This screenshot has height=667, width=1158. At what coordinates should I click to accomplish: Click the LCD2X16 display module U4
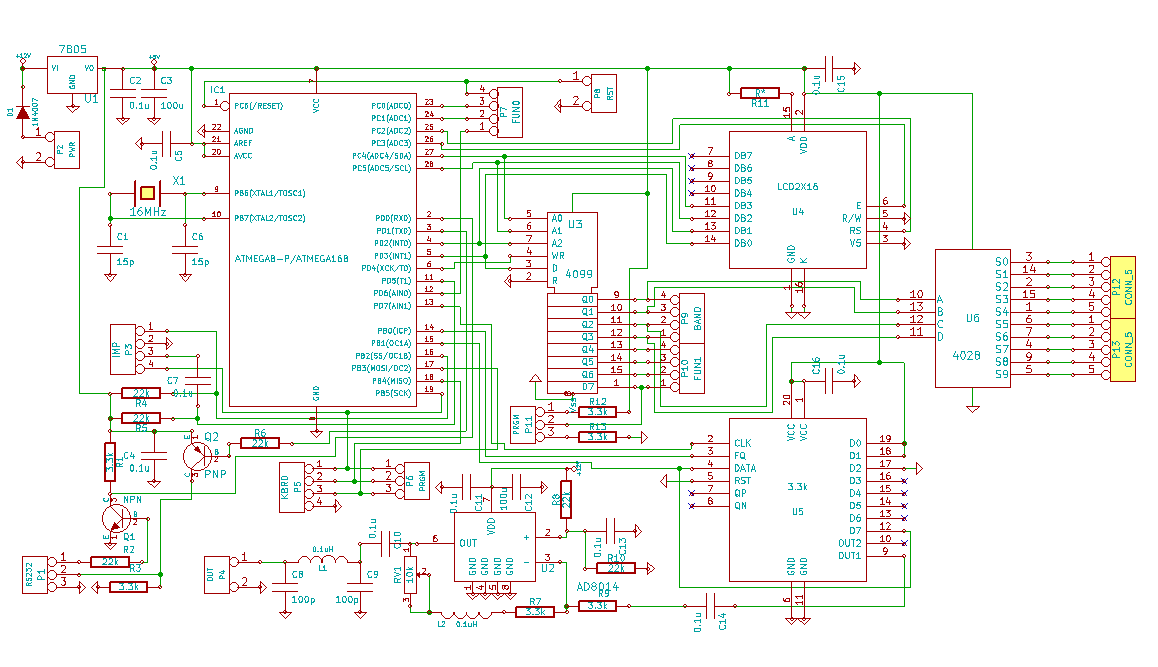click(x=797, y=200)
